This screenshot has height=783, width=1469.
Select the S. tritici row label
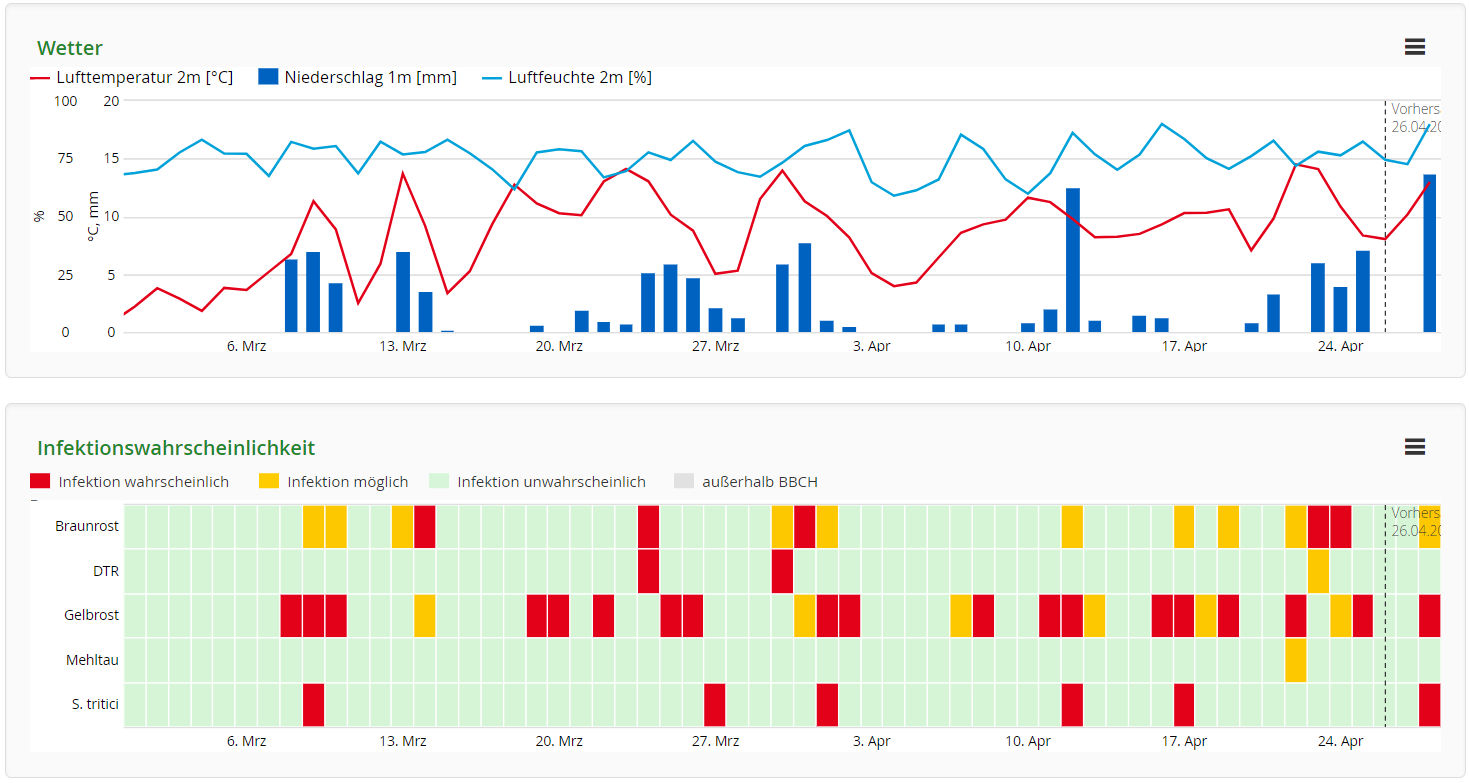[96, 704]
